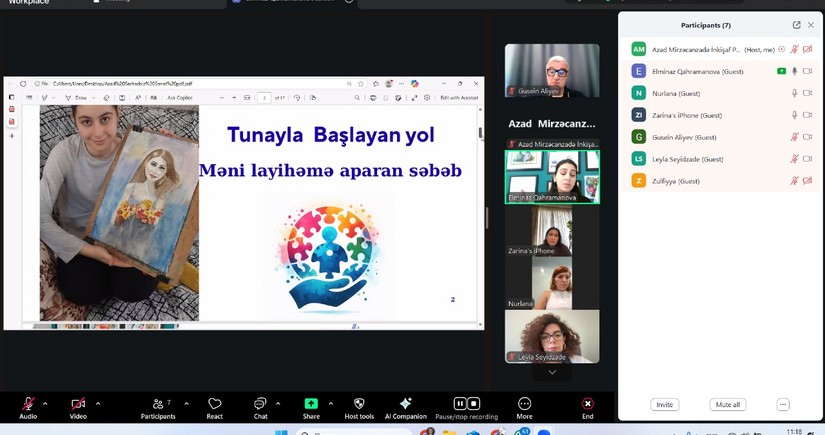This screenshot has height=435, width=825.
Task: Open the Participants panel button in toolbar
Action: [x=158, y=408]
